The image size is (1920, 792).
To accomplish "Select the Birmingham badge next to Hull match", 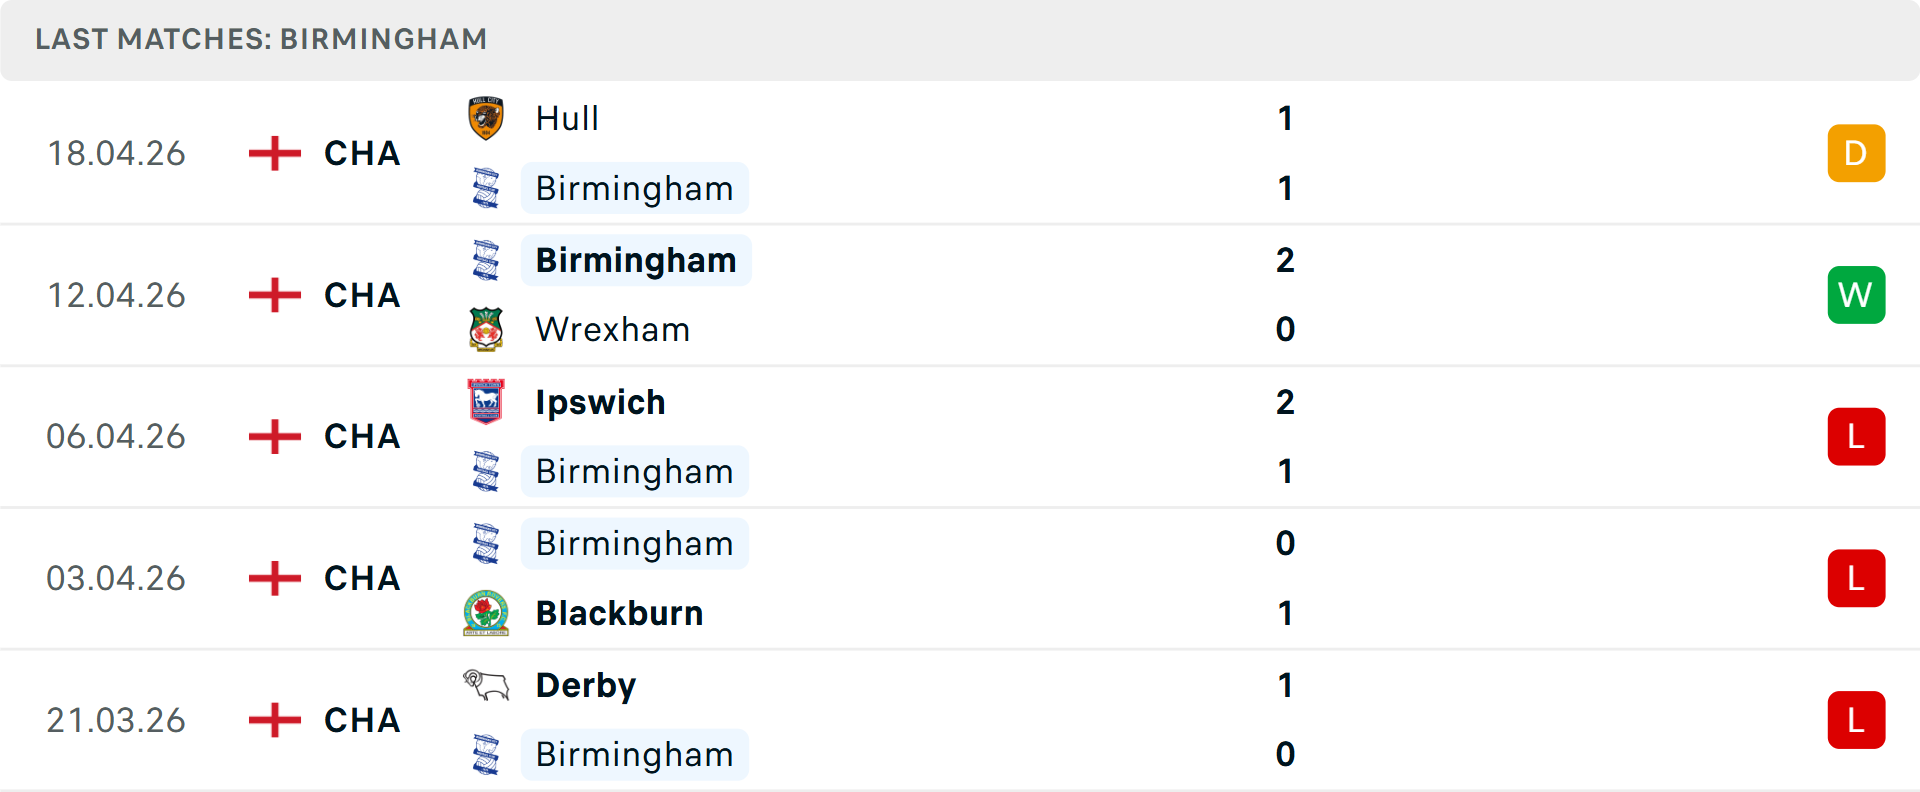I will (486, 188).
